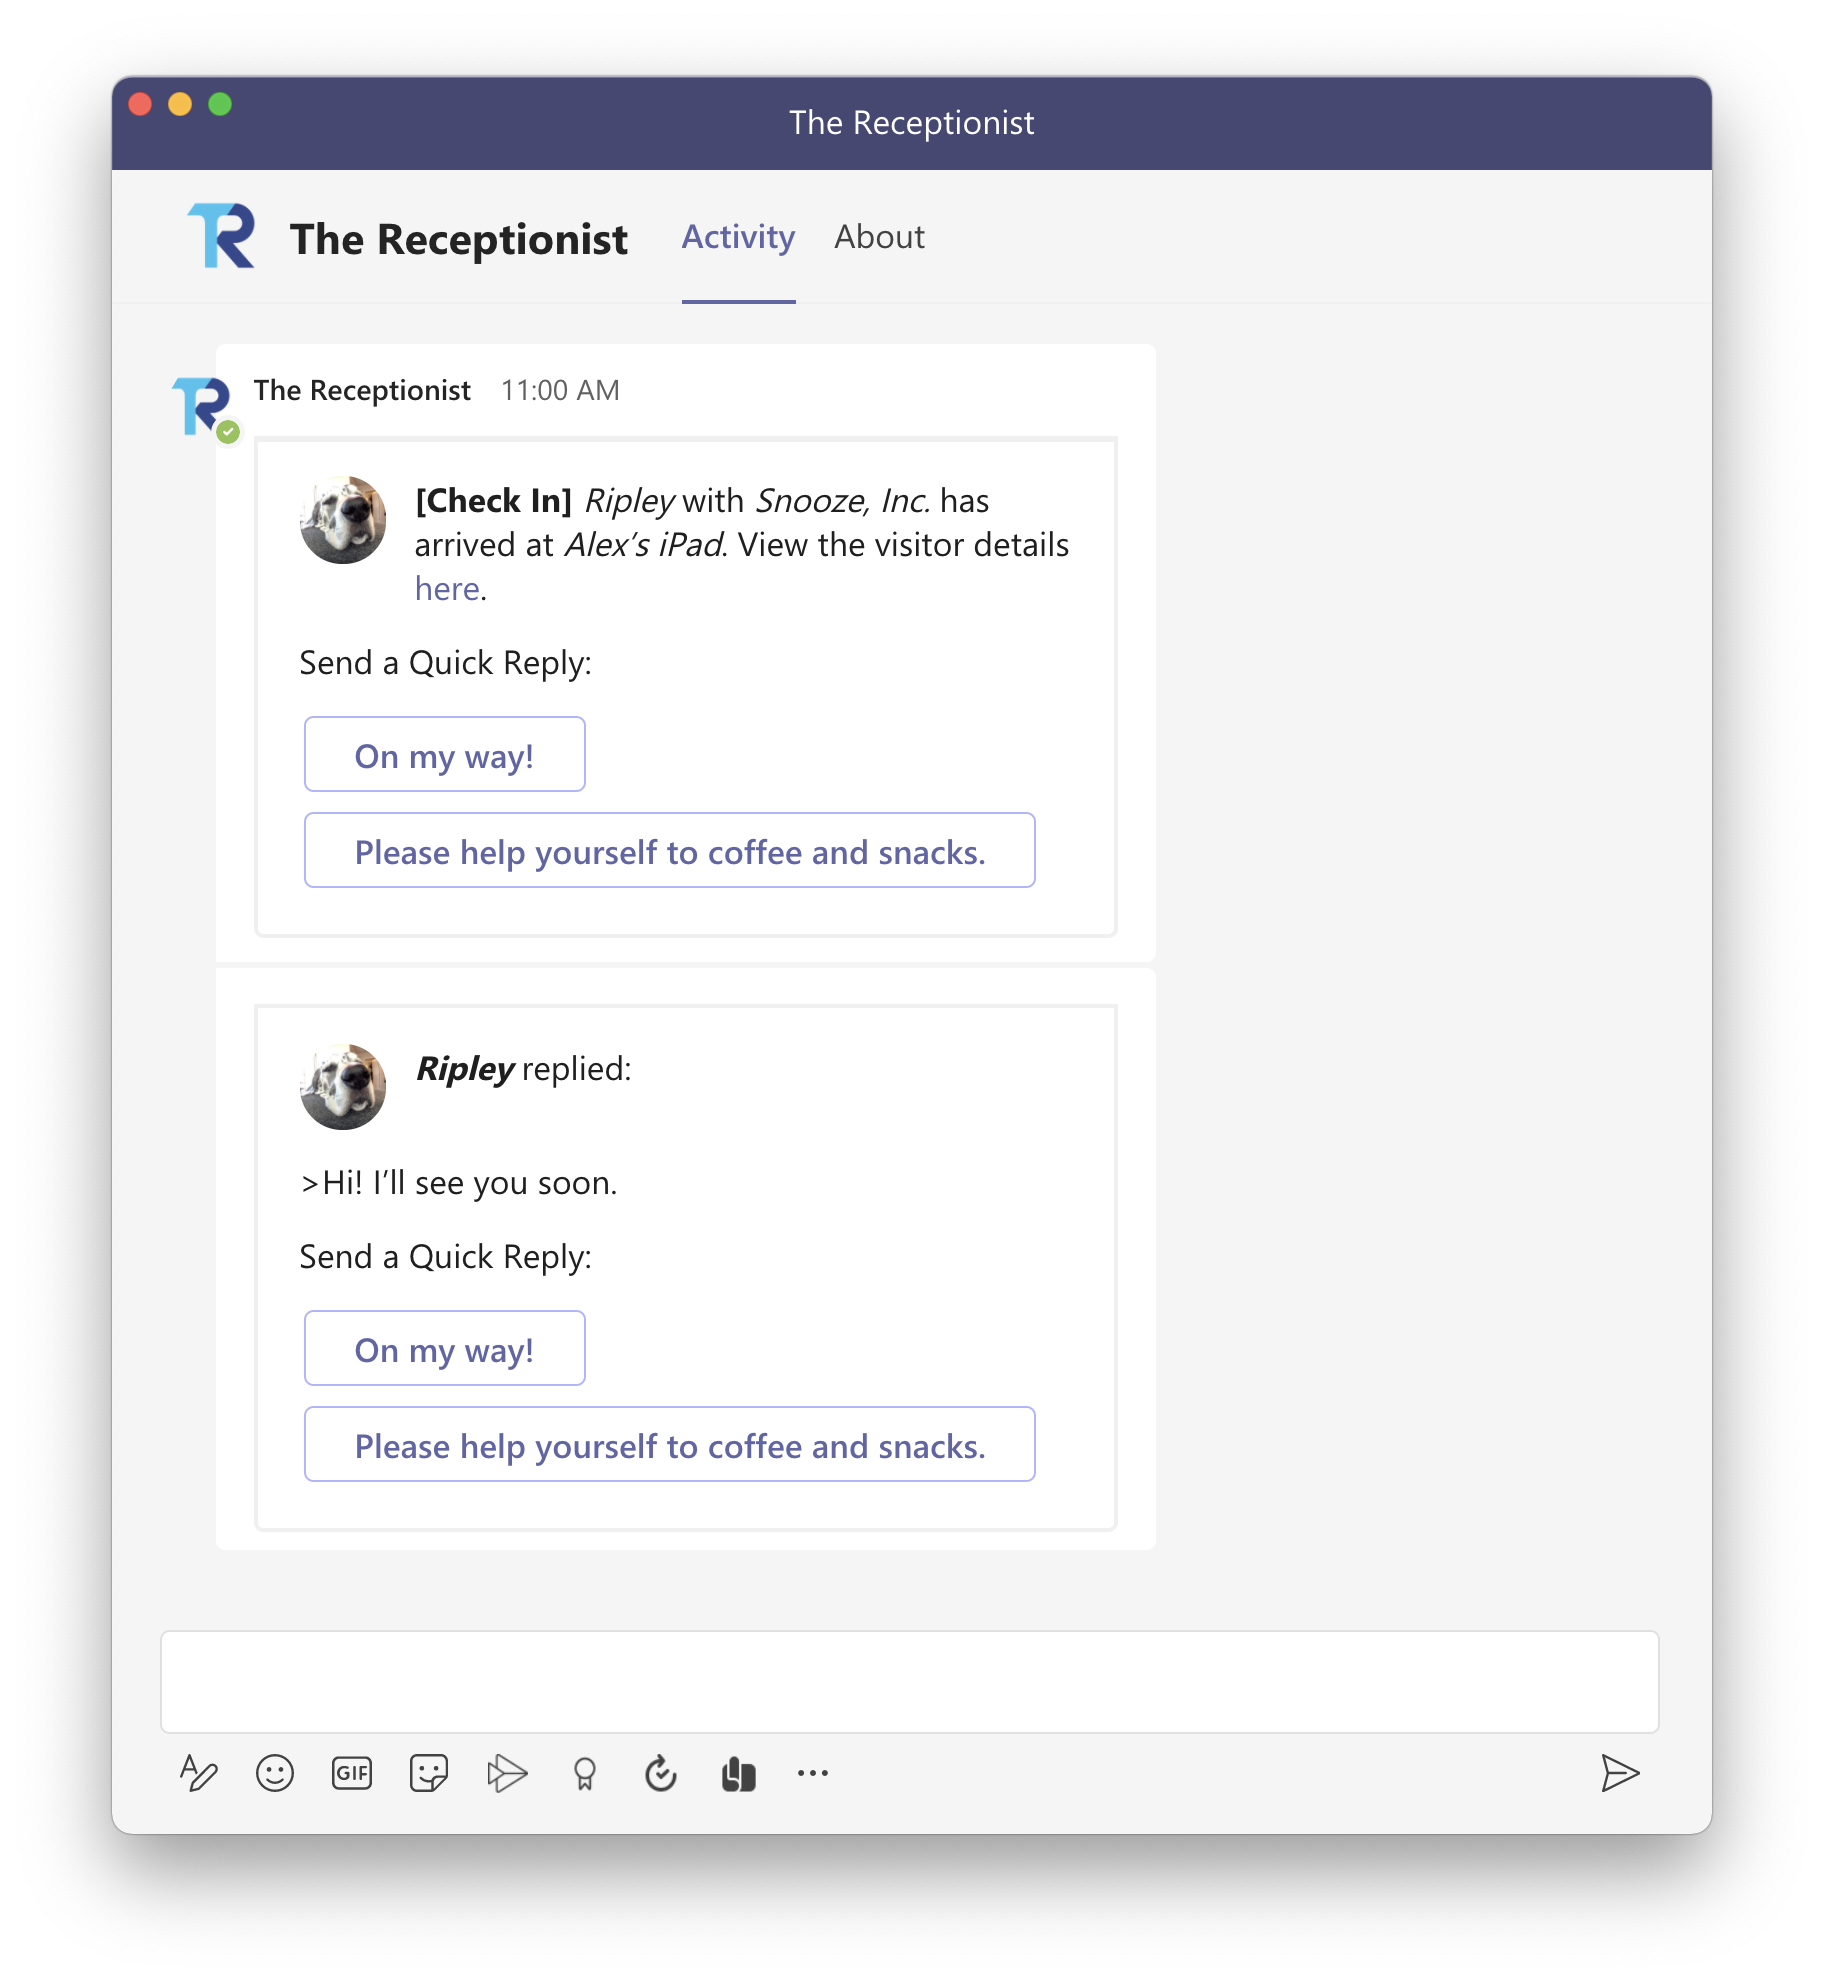The image size is (1824, 1982).
Task: Open the Format text tool
Action: [x=198, y=1773]
